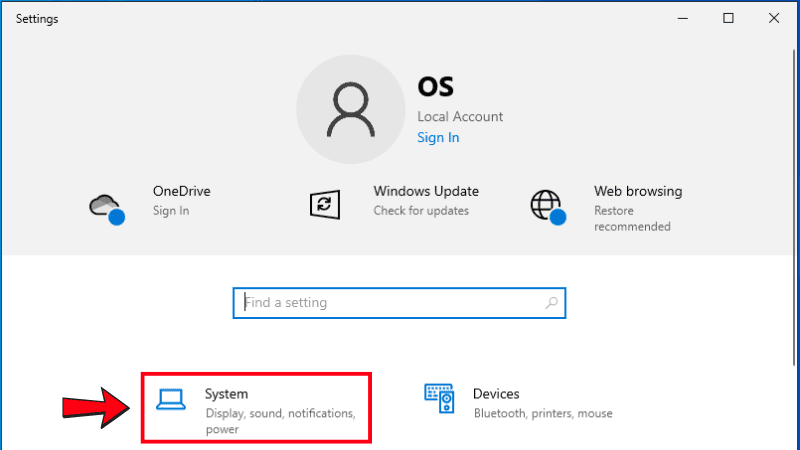Click the Check for updates text
Screen dimensions: 800x450
[x=421, y=211]
